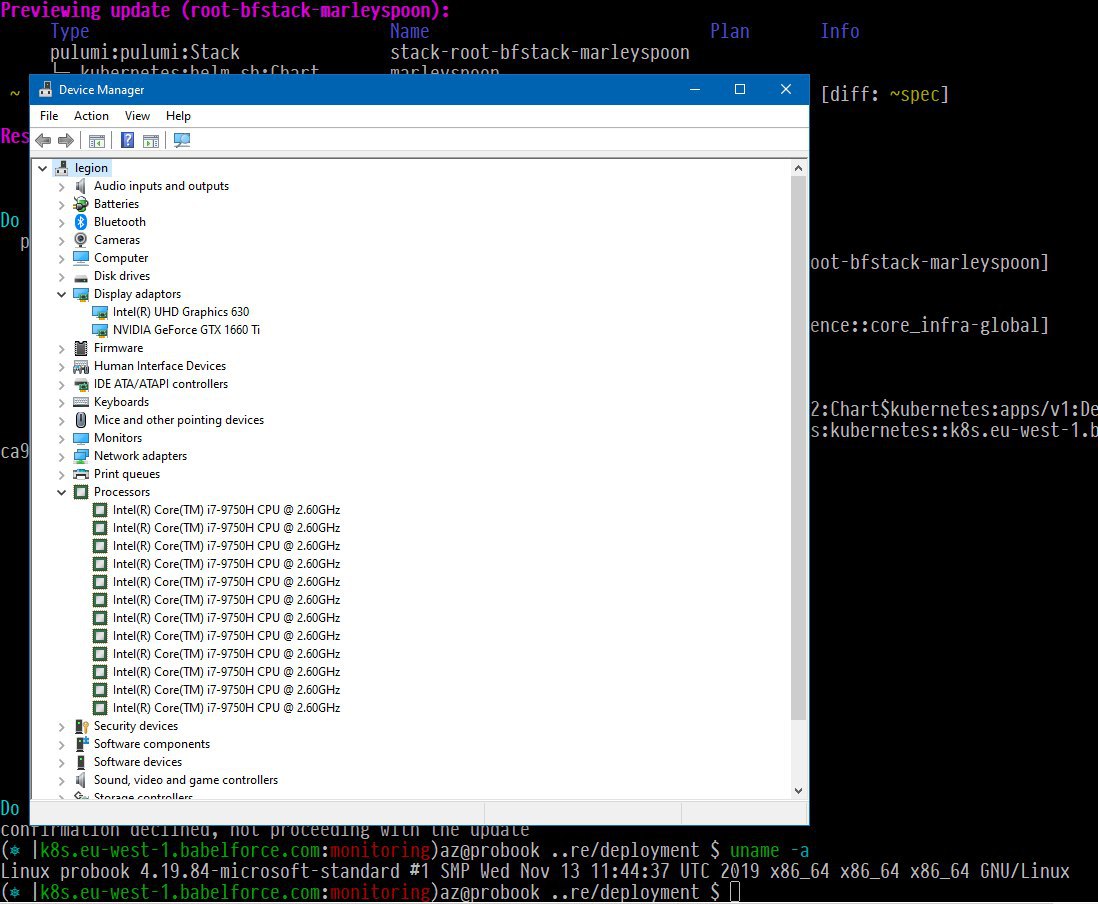Select the Cameras label
The height and width of the screenshot is (904, 1098).
pyautogui.click(x=117, y=240)
